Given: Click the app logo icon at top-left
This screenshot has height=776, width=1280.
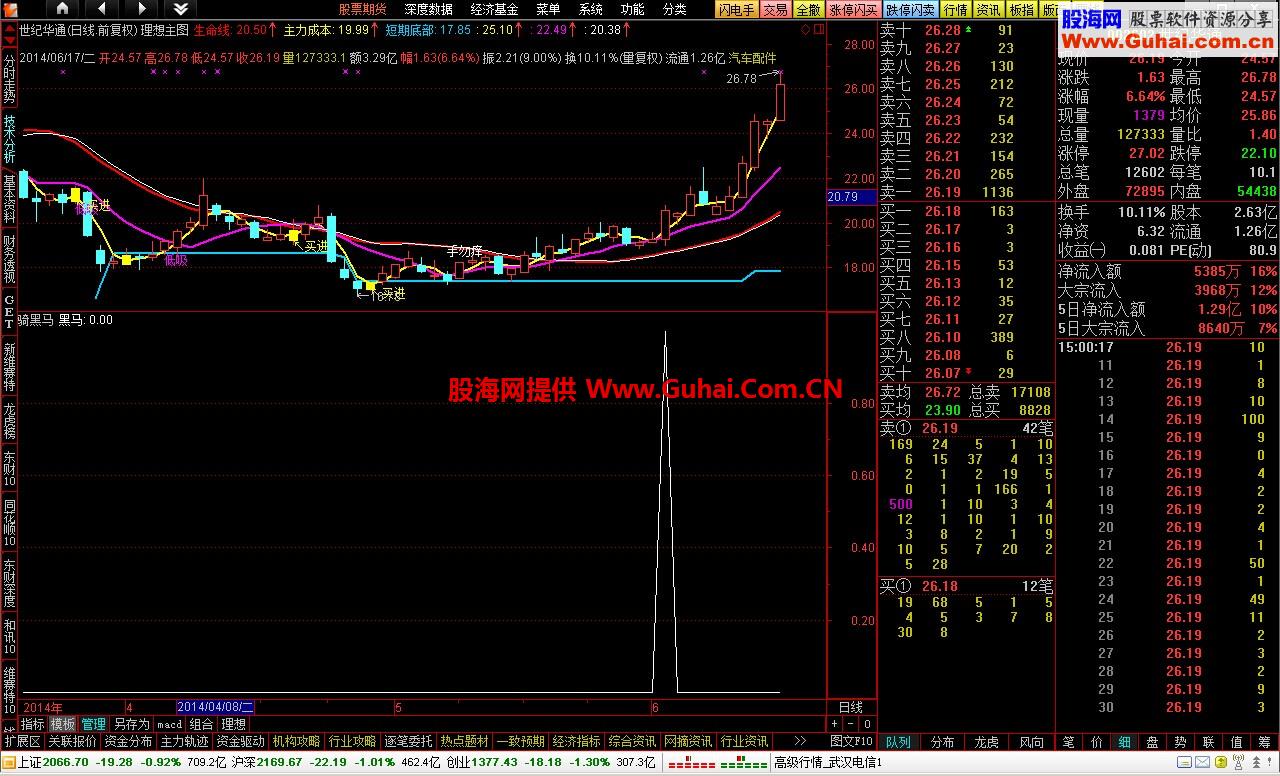Looking at the screenshot, I should [9, 9].
